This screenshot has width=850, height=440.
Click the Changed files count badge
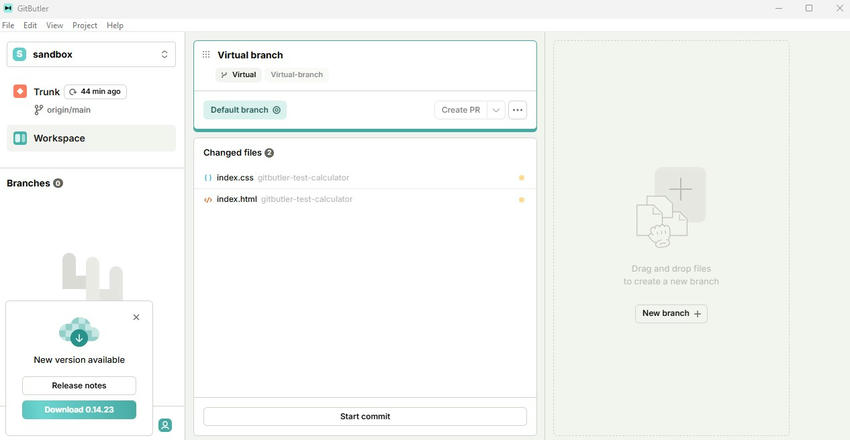269,153
